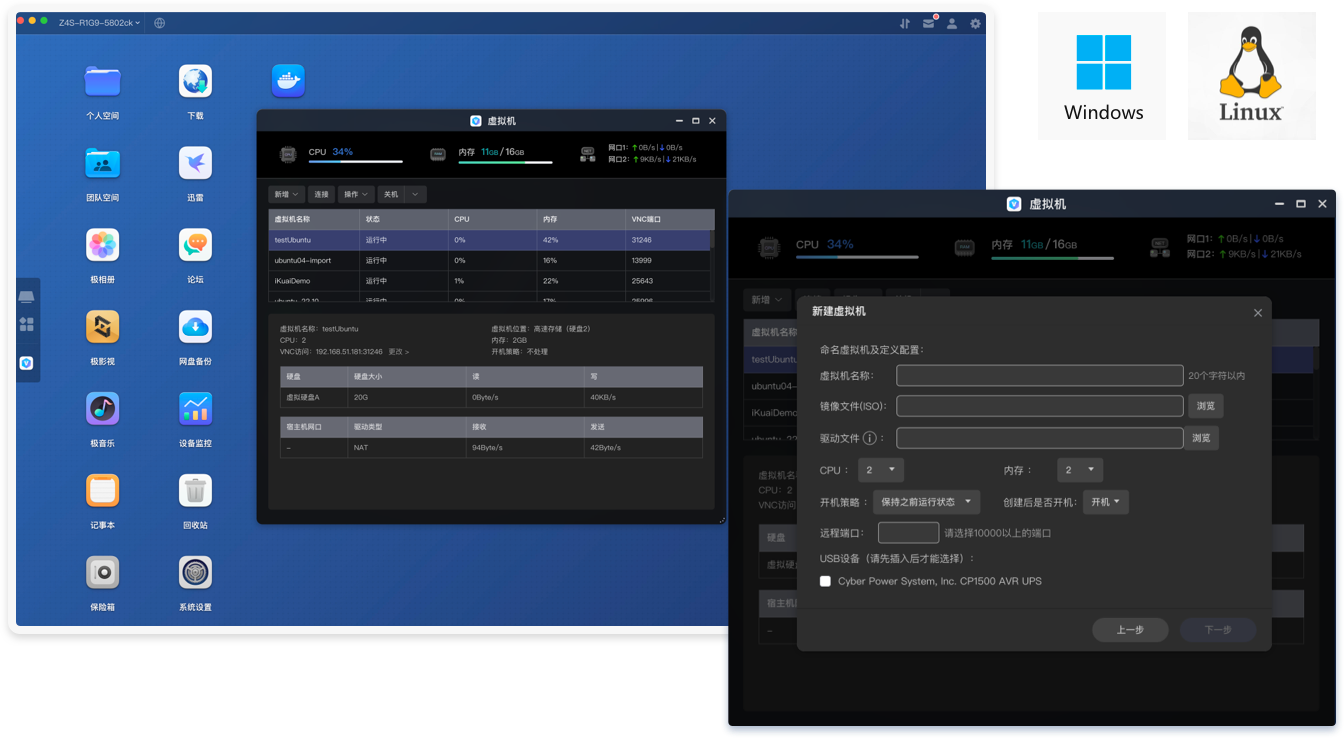Click 浏览 next to the 镜像文件(ISO) field
Screen dimensions: 1344x738
click(1205, 406)
